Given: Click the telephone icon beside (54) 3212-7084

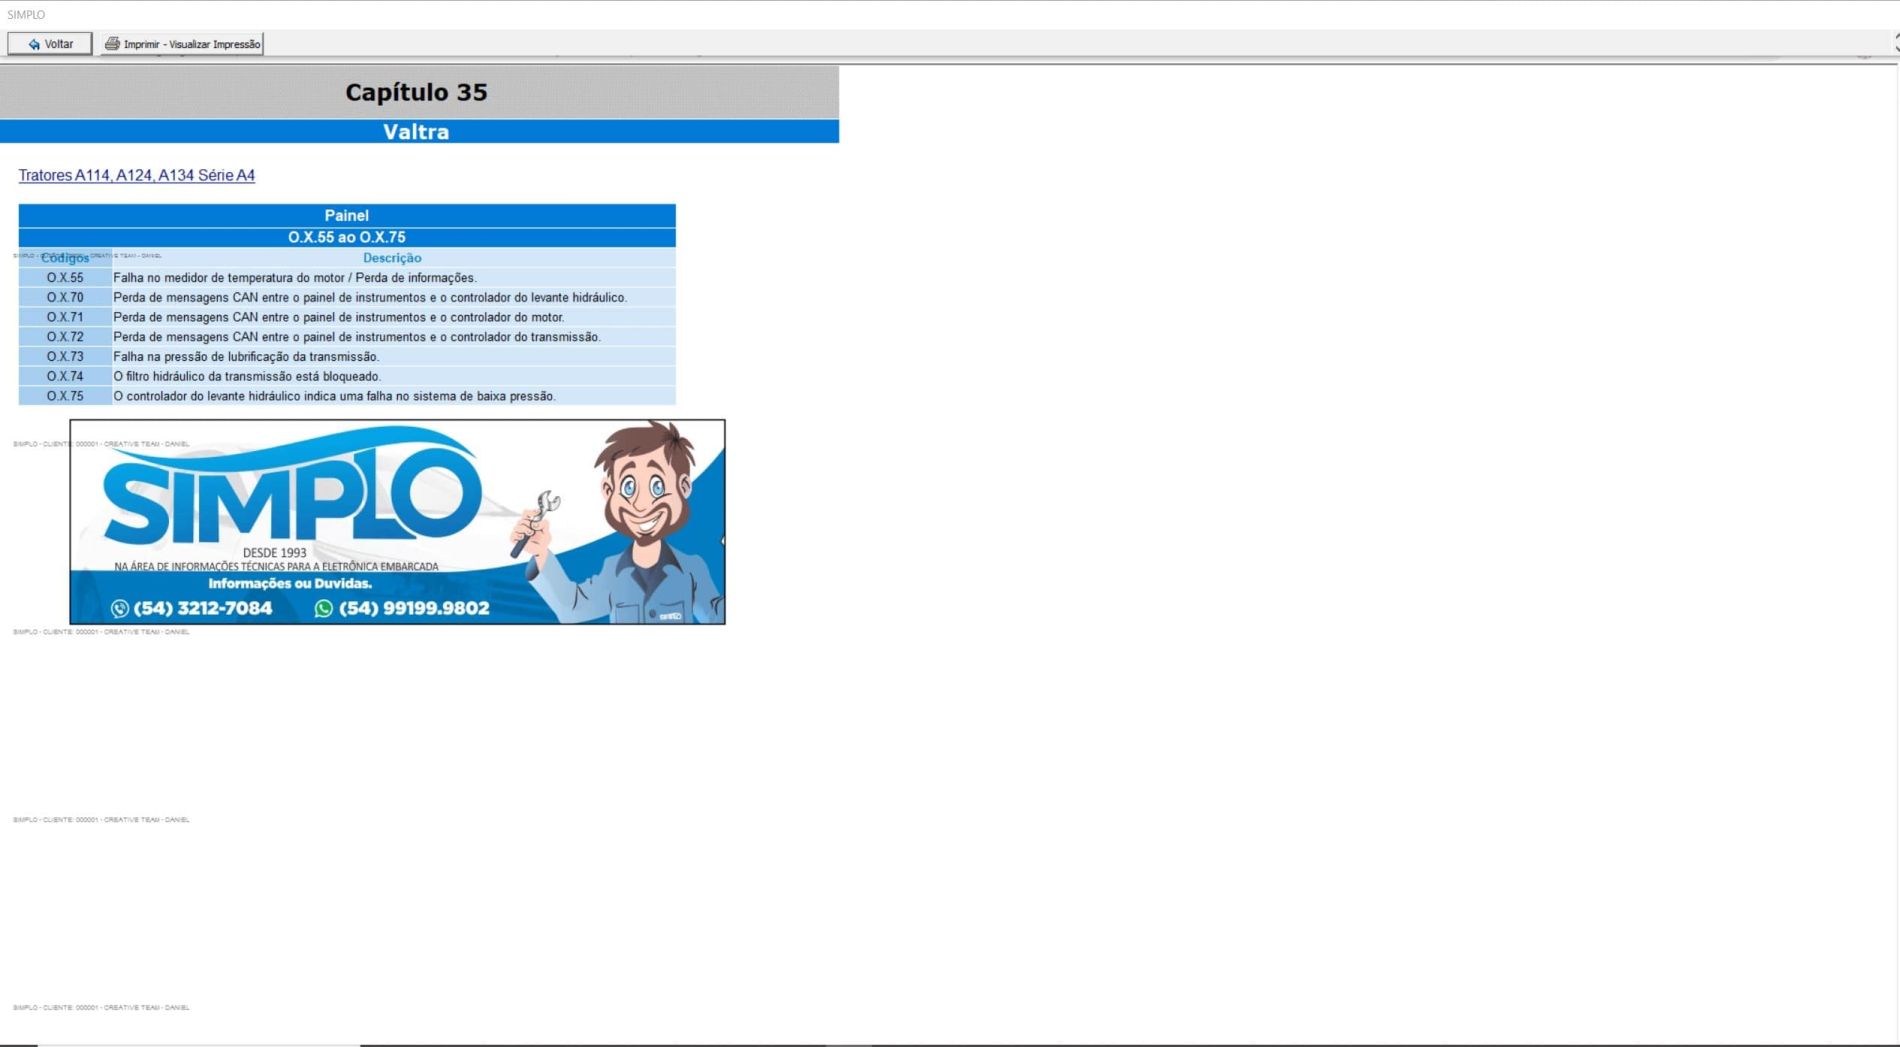Looking at the screenshot, I should tap(120, 608).
